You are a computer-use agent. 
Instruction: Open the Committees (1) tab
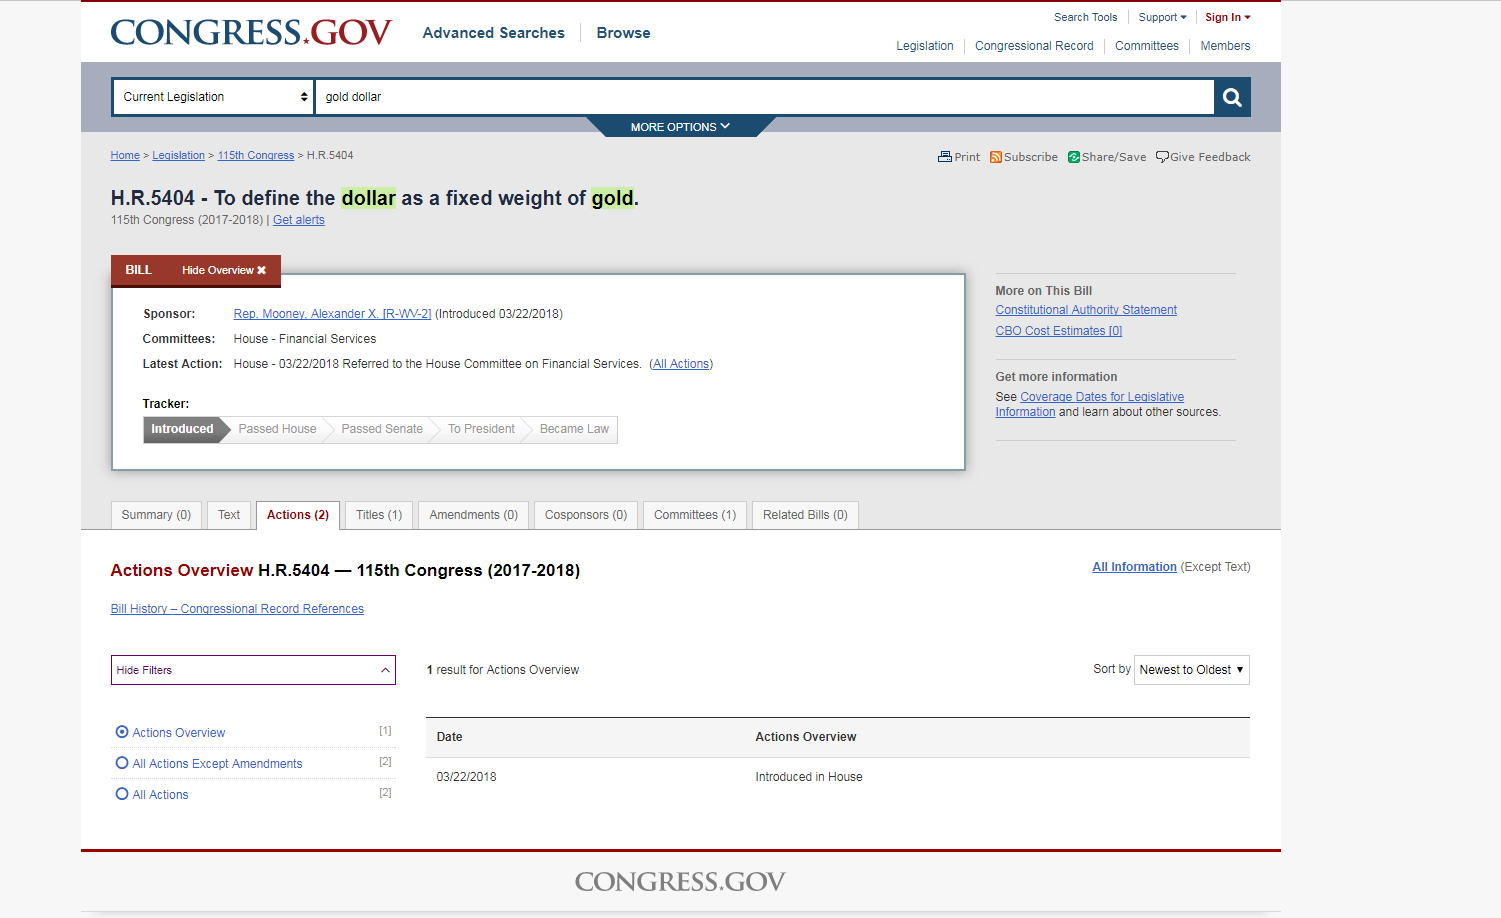695,515
